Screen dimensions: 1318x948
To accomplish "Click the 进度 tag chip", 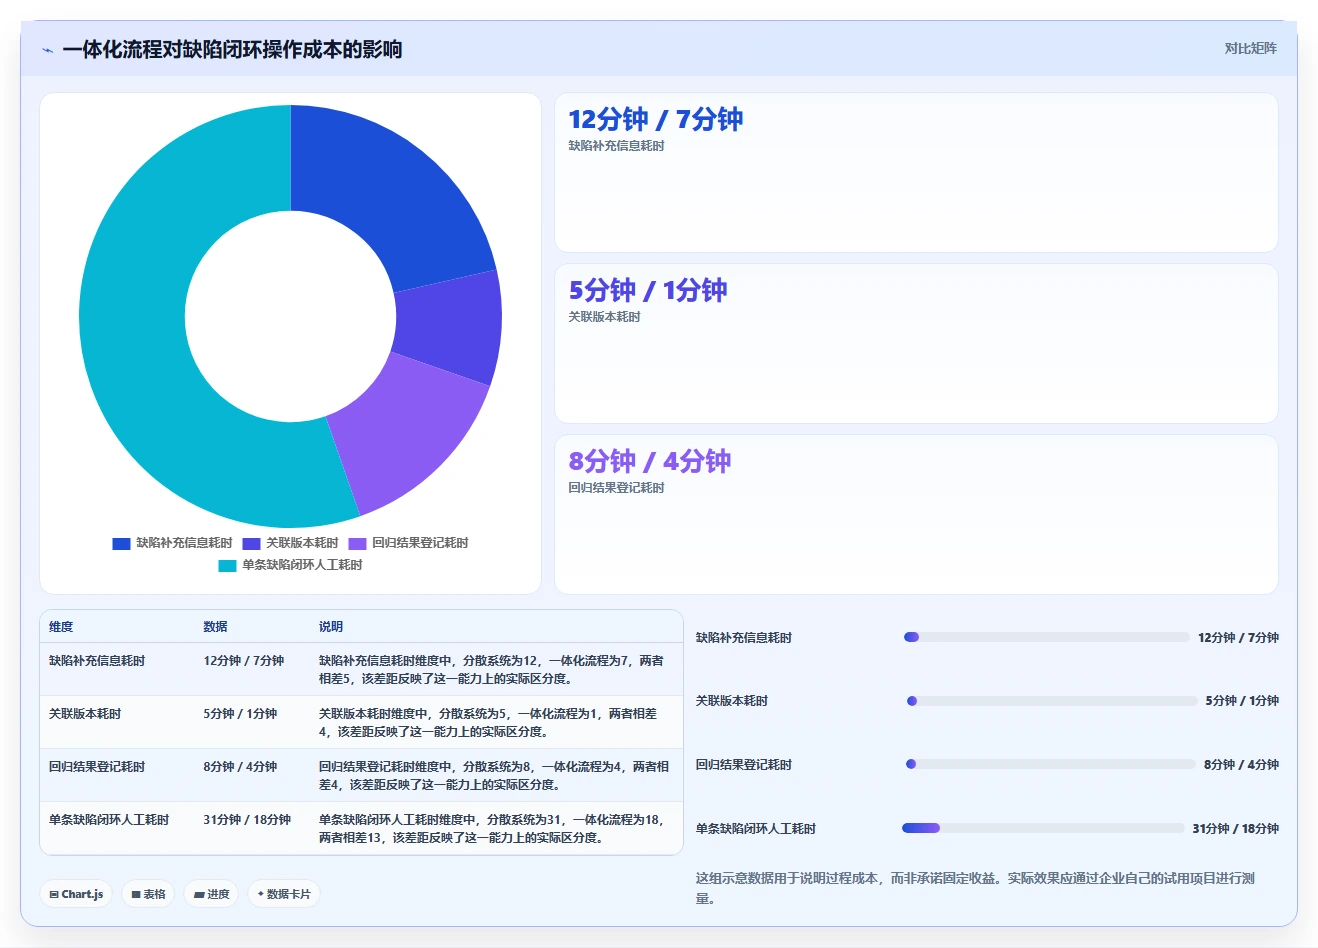I will pos(211,894).
